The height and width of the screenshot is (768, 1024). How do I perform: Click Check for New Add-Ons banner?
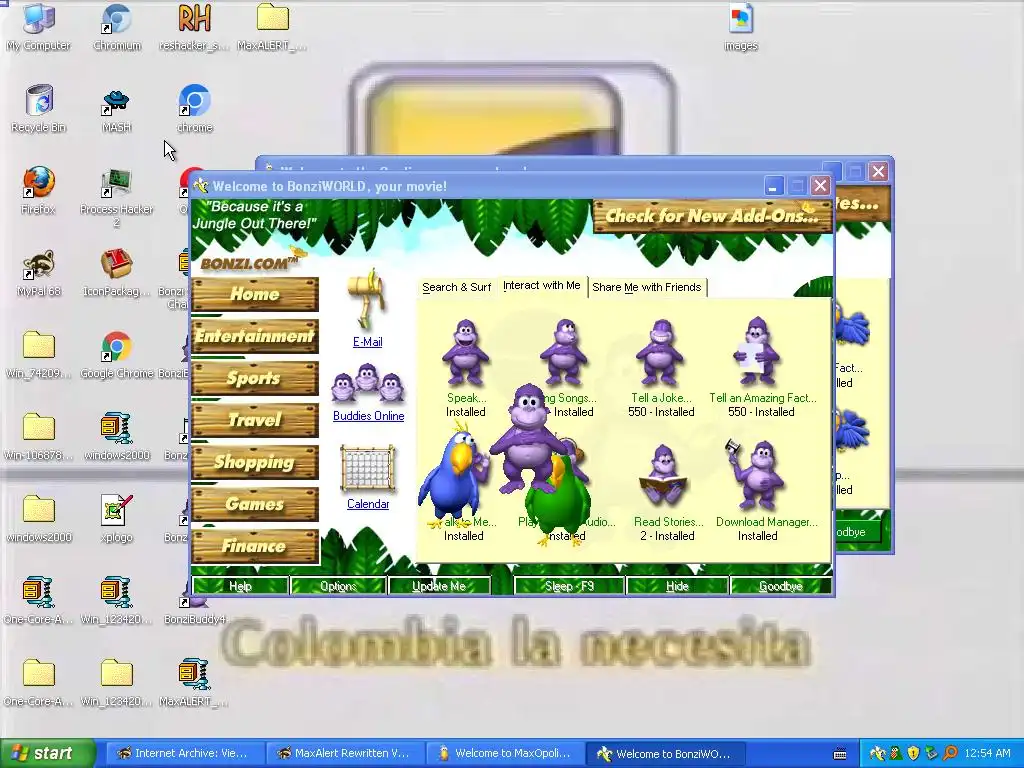coord(712,216)
